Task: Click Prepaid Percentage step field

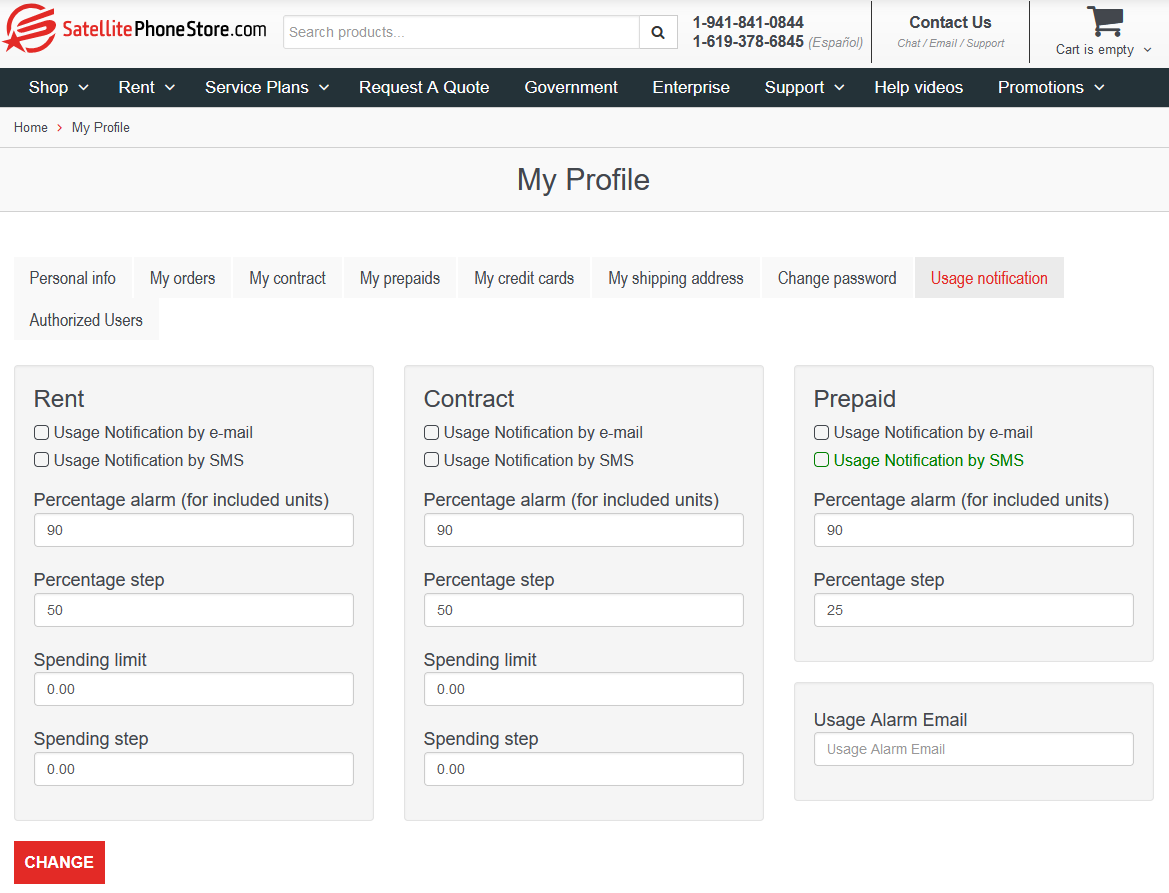Action: [x=974, y=610]
